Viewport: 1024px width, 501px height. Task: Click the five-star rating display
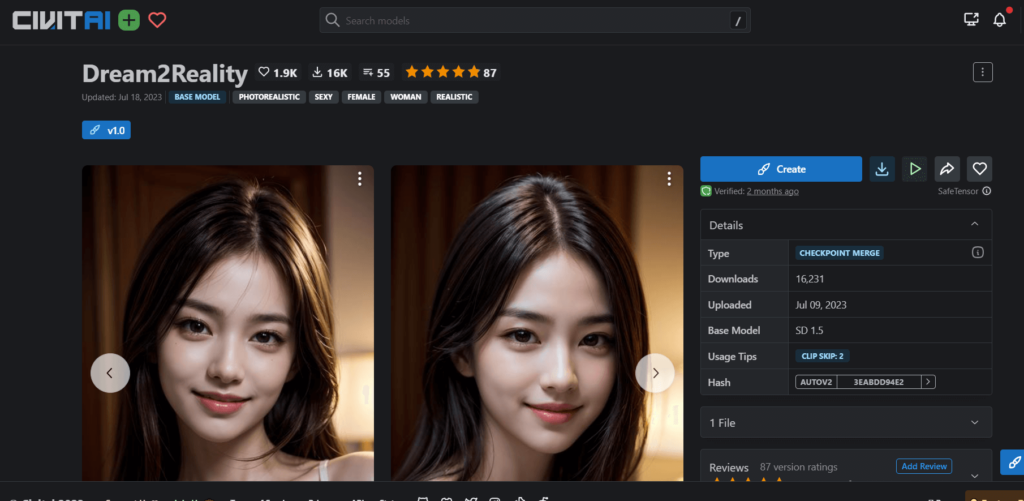point(442,72)
